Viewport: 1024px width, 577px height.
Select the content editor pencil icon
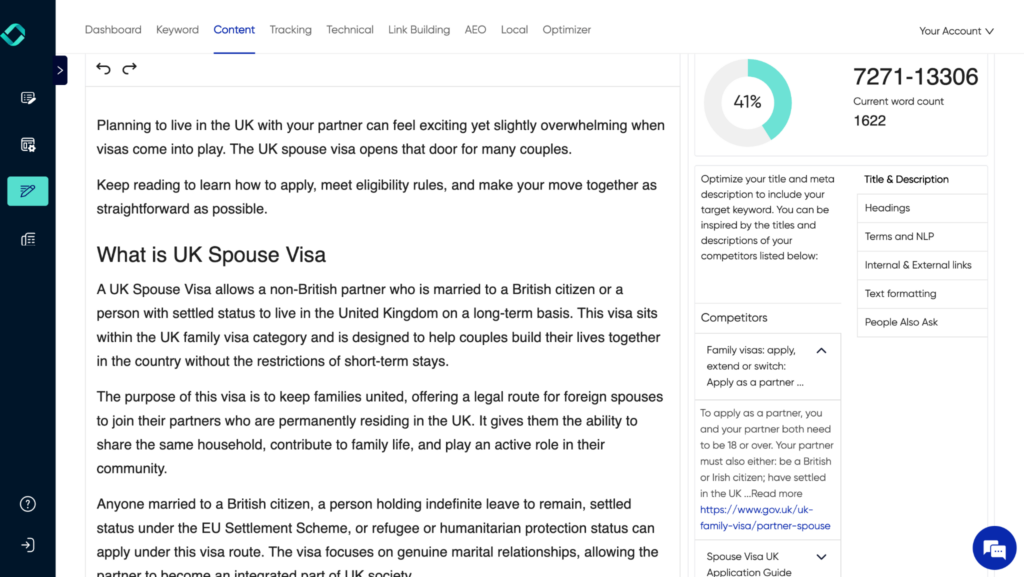coord(27,191)
